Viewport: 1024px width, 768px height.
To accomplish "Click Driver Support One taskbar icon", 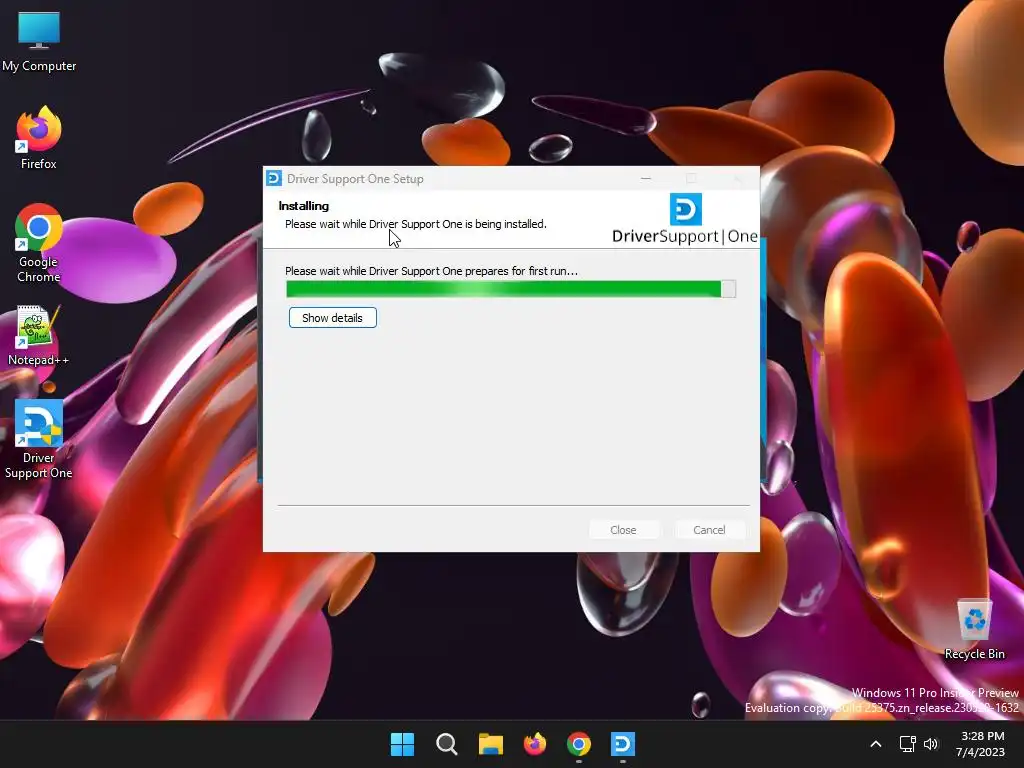I will click(x=622, y=744).
